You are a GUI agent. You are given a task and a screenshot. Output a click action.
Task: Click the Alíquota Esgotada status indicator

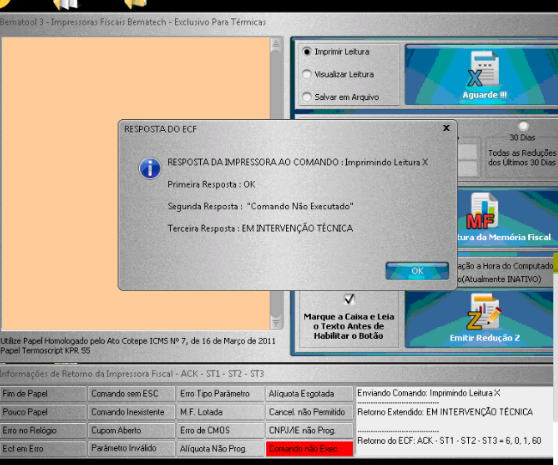click(x=309, y=393)
